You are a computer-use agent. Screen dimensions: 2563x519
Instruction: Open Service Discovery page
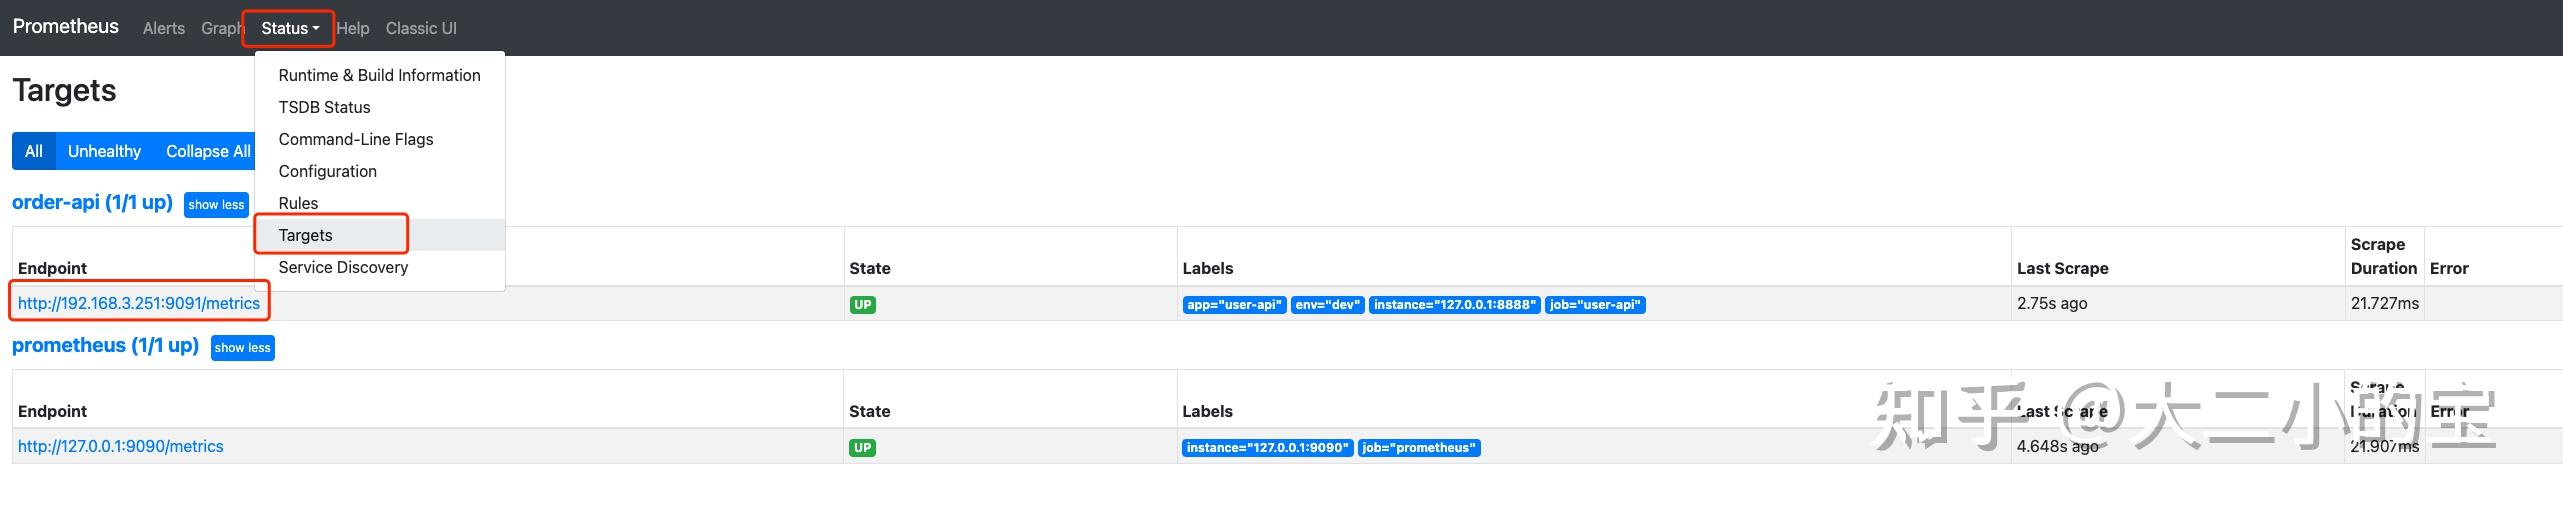click(343, 267)
